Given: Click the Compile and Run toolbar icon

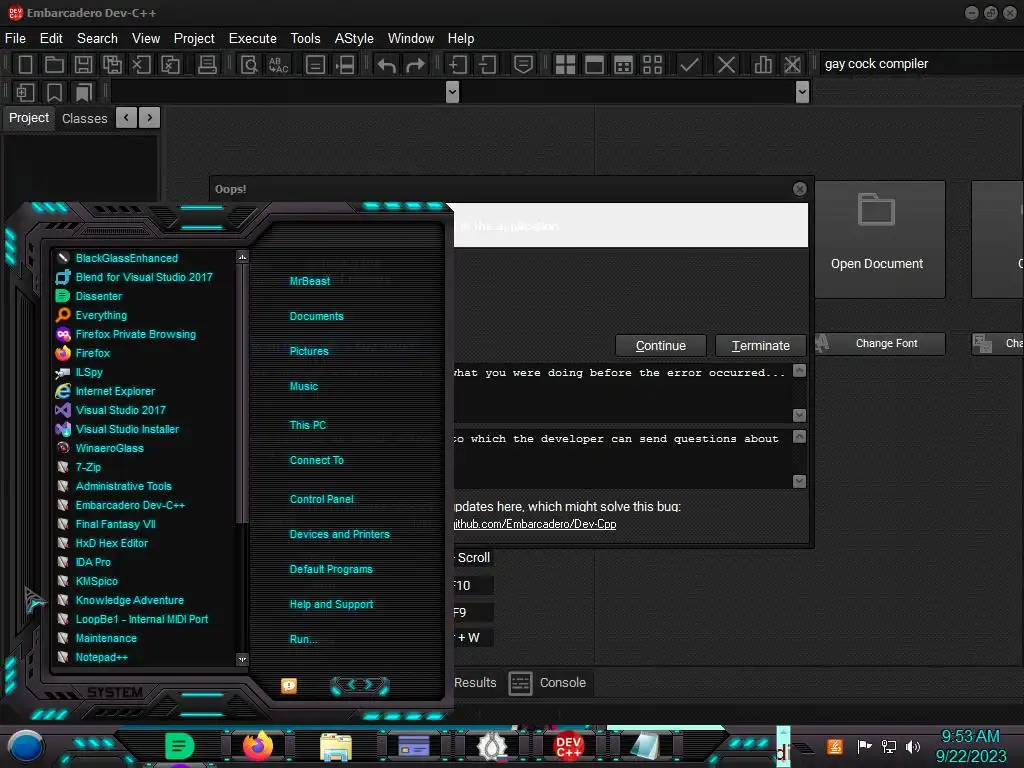Looking at the screenshot, I should pyautogui.click(x=624, y=64).
